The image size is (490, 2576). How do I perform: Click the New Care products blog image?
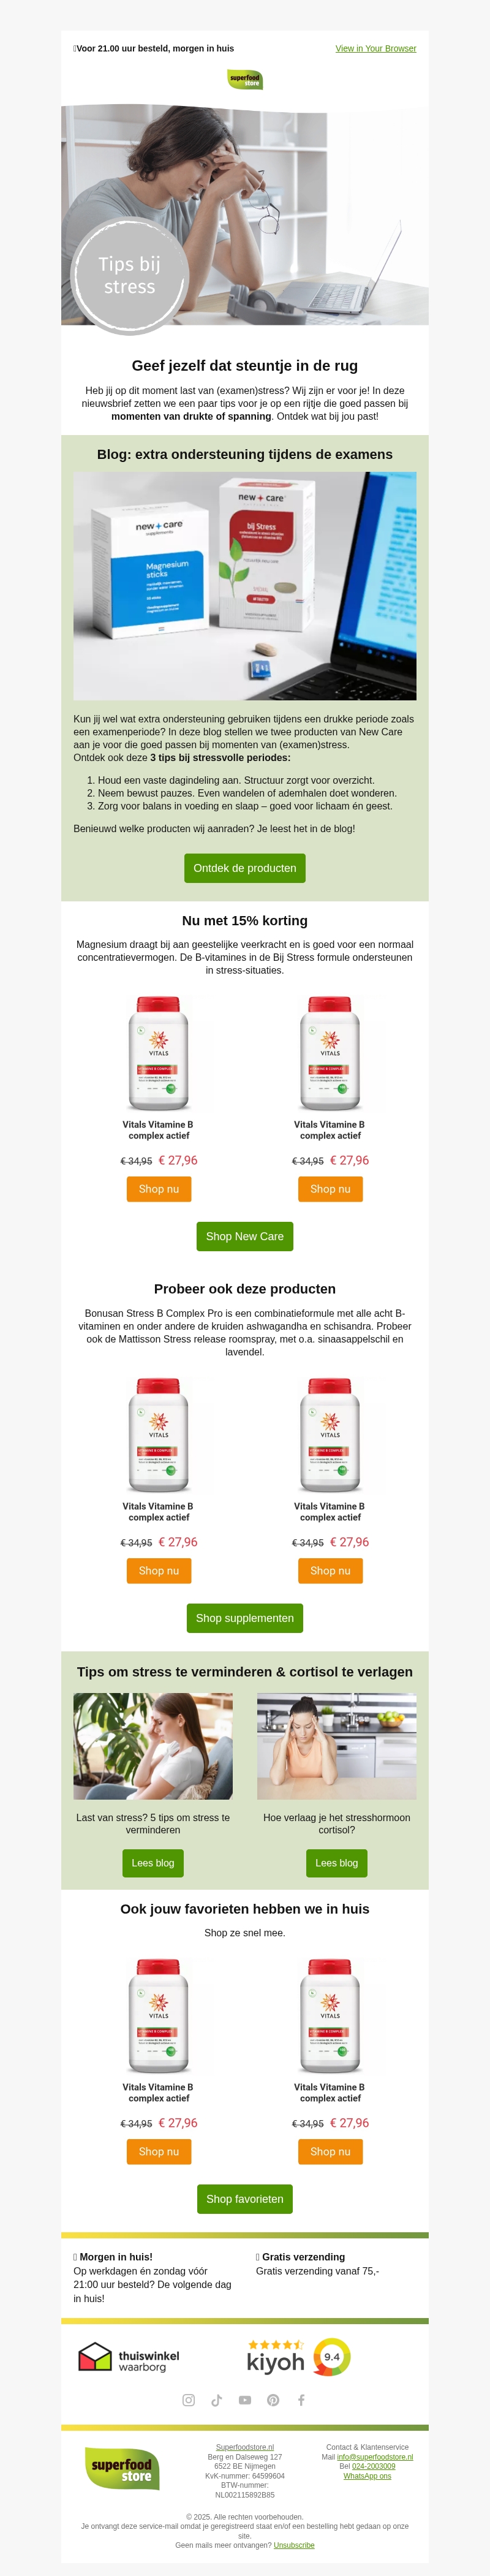click(245, 585)
